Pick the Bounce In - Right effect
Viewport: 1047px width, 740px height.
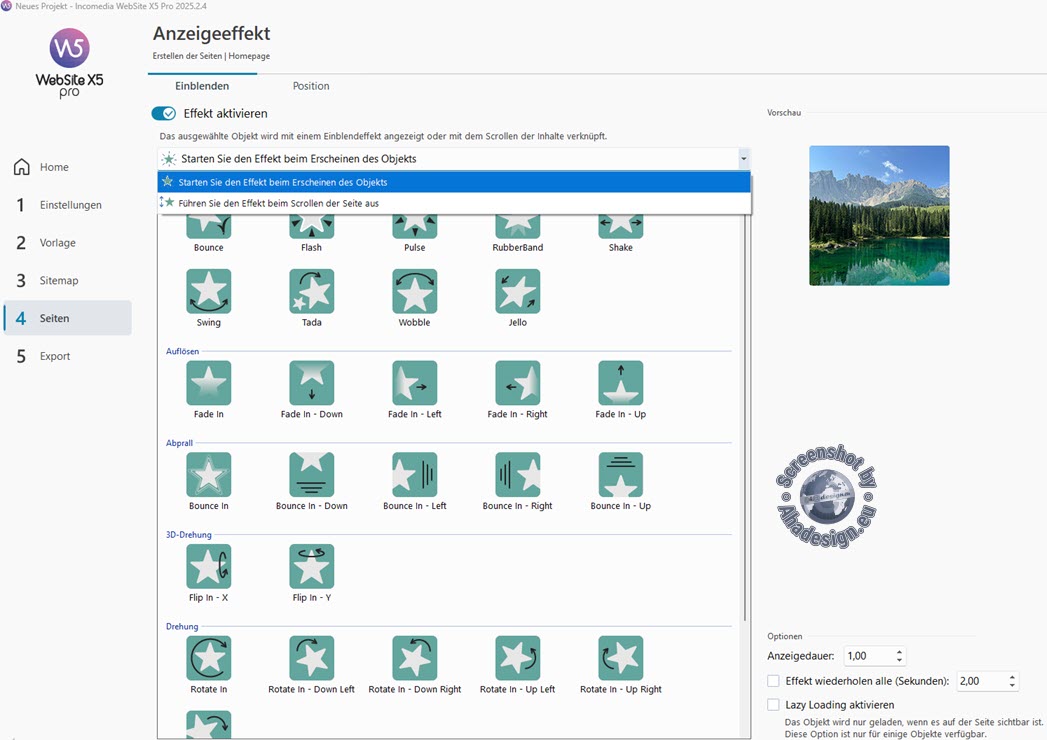pyautogui.click(x=517, y=475)
